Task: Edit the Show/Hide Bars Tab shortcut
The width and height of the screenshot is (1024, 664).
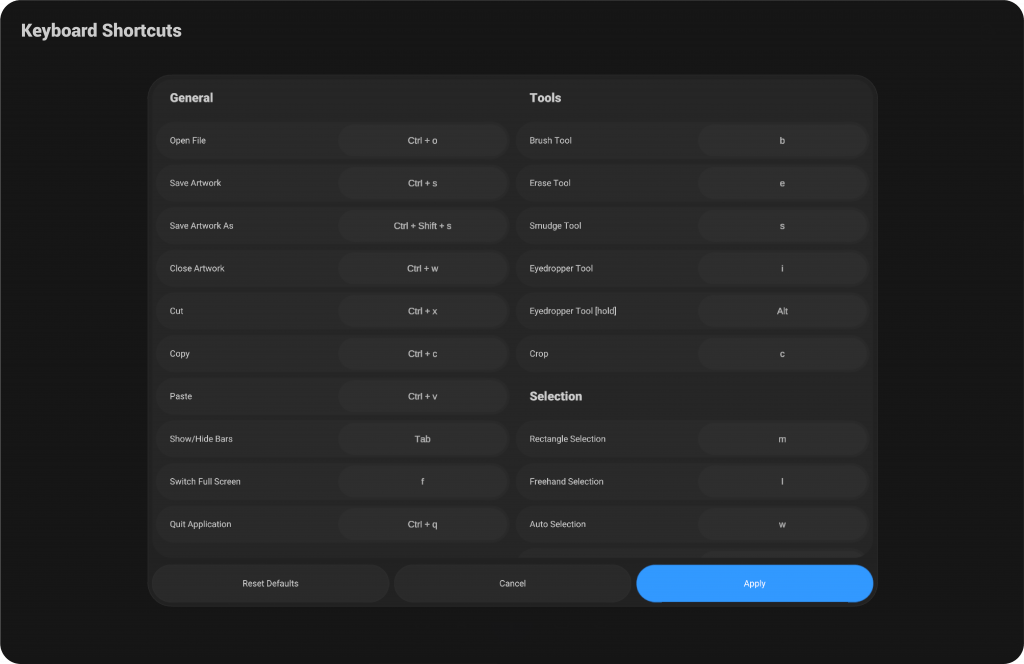Action: pos(422,439)
